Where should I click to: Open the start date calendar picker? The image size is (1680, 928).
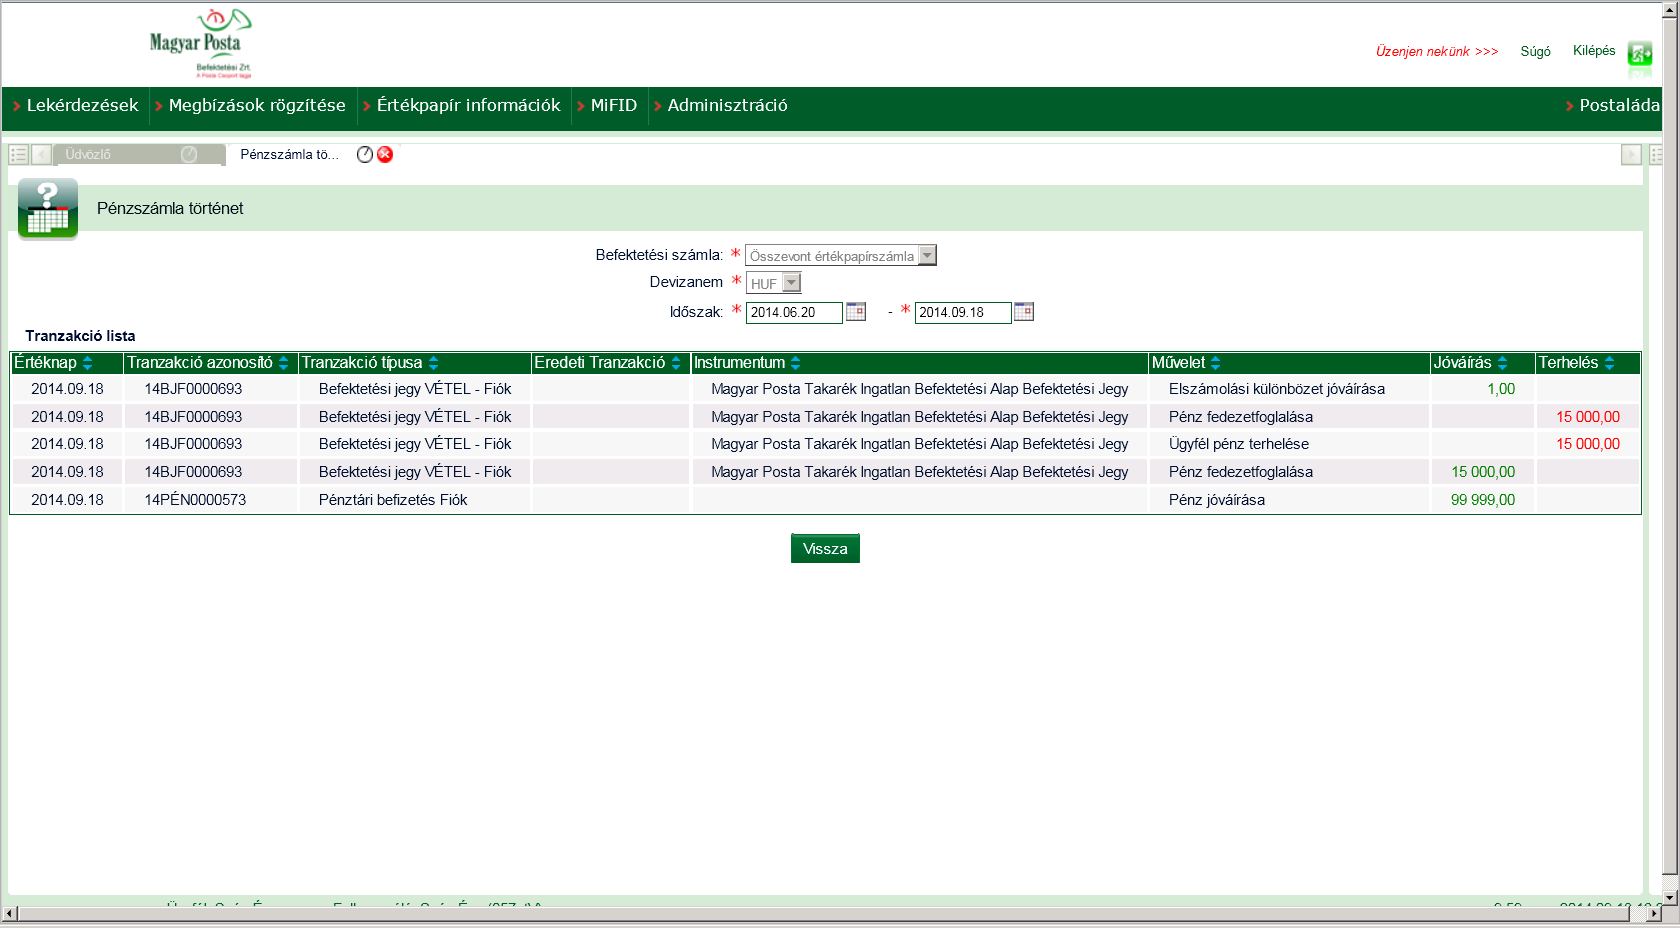point(856,311)
